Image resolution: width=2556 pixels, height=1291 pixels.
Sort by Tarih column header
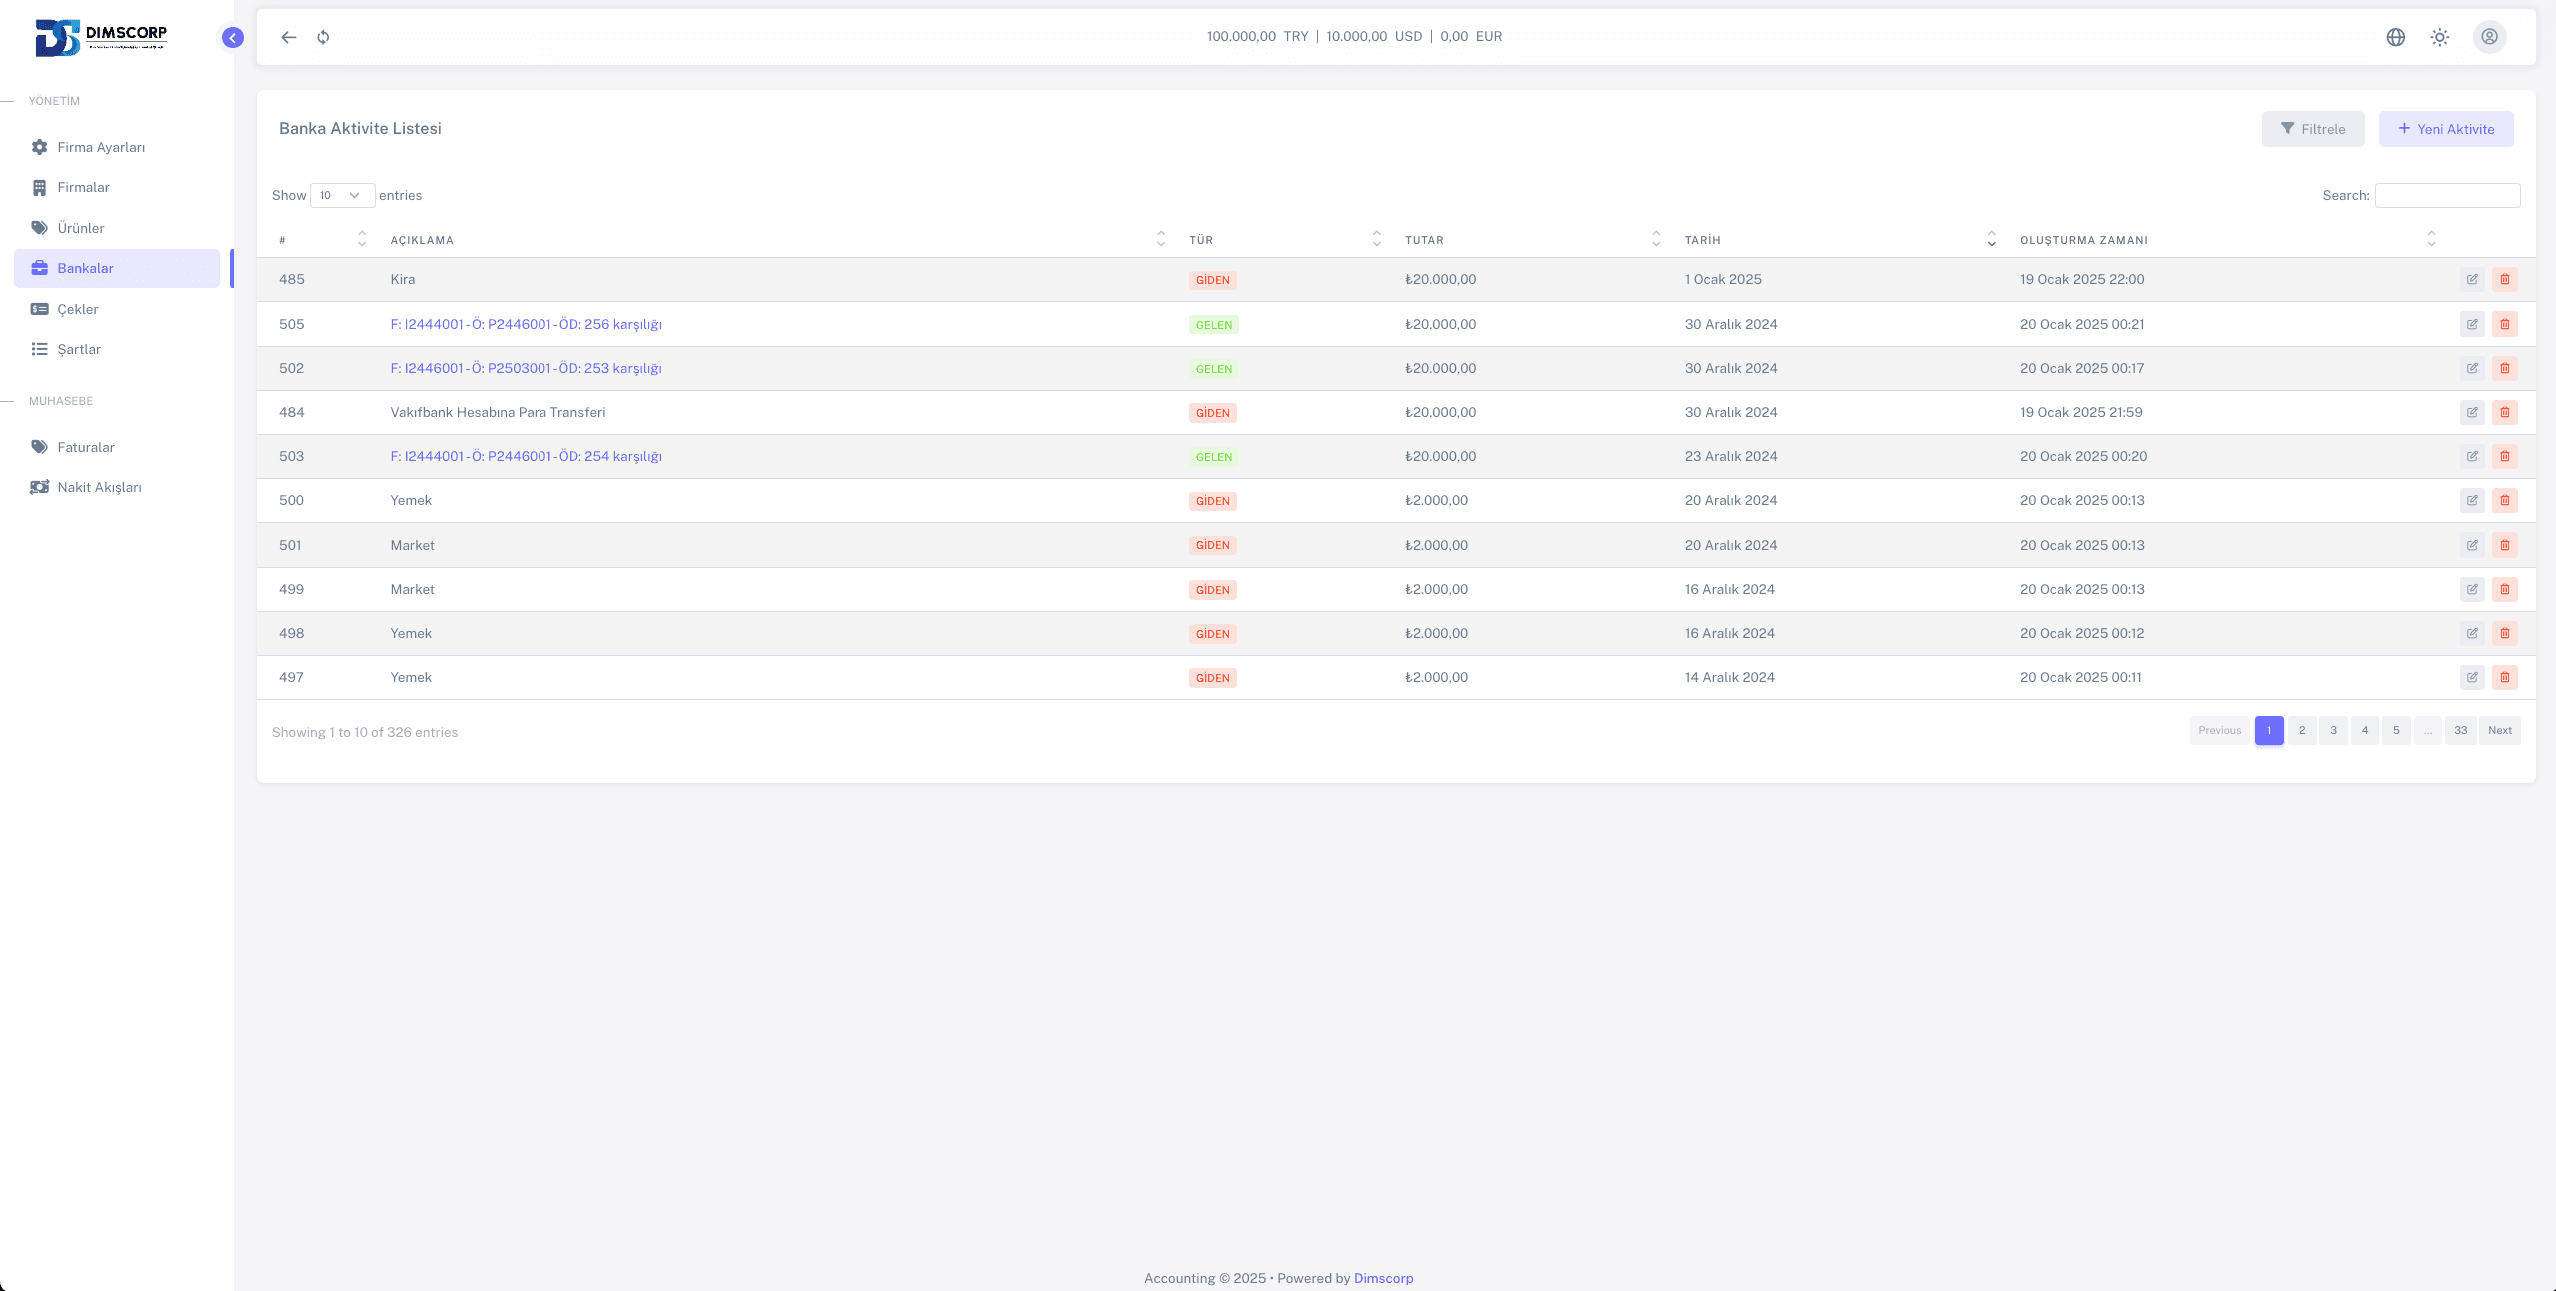coord(1702,240)
